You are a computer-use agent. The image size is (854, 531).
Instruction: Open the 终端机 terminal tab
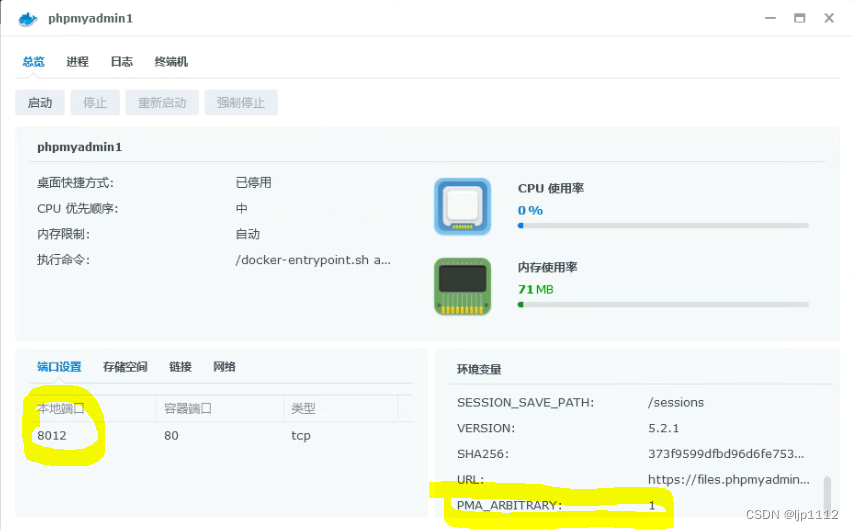click(171, 62)
